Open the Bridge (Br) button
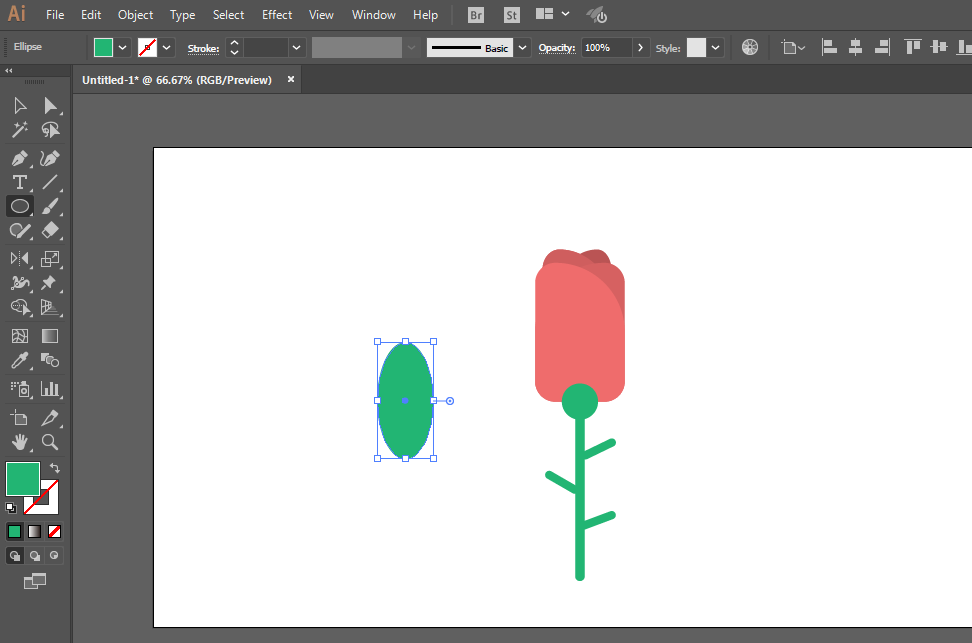 pyautogui.click(x=476, y=15)
